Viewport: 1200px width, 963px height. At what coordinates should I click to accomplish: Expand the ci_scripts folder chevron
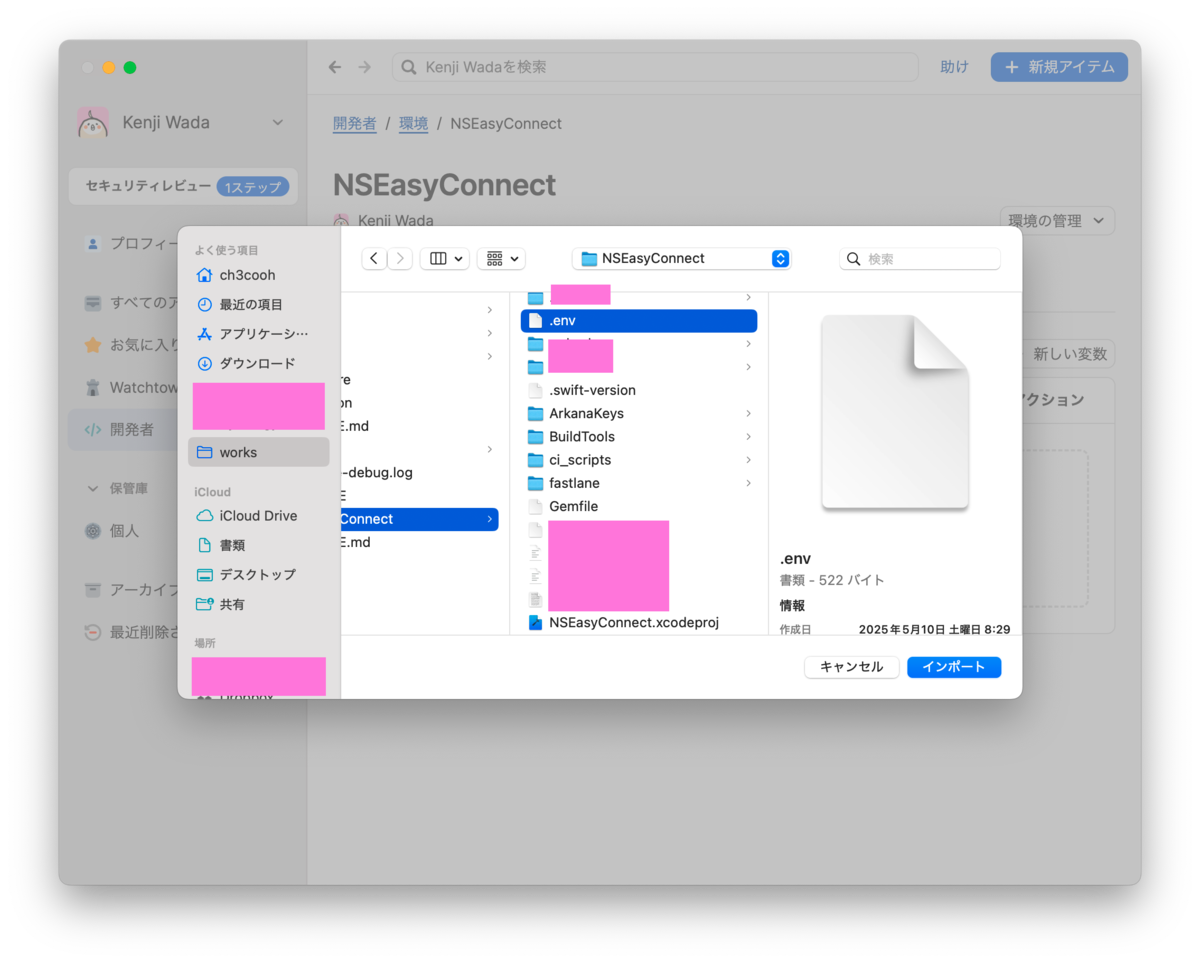coord(748,460)
